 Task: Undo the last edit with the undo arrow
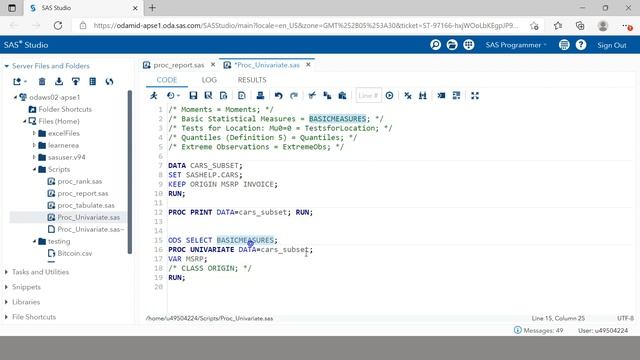(x=278, y=96)
